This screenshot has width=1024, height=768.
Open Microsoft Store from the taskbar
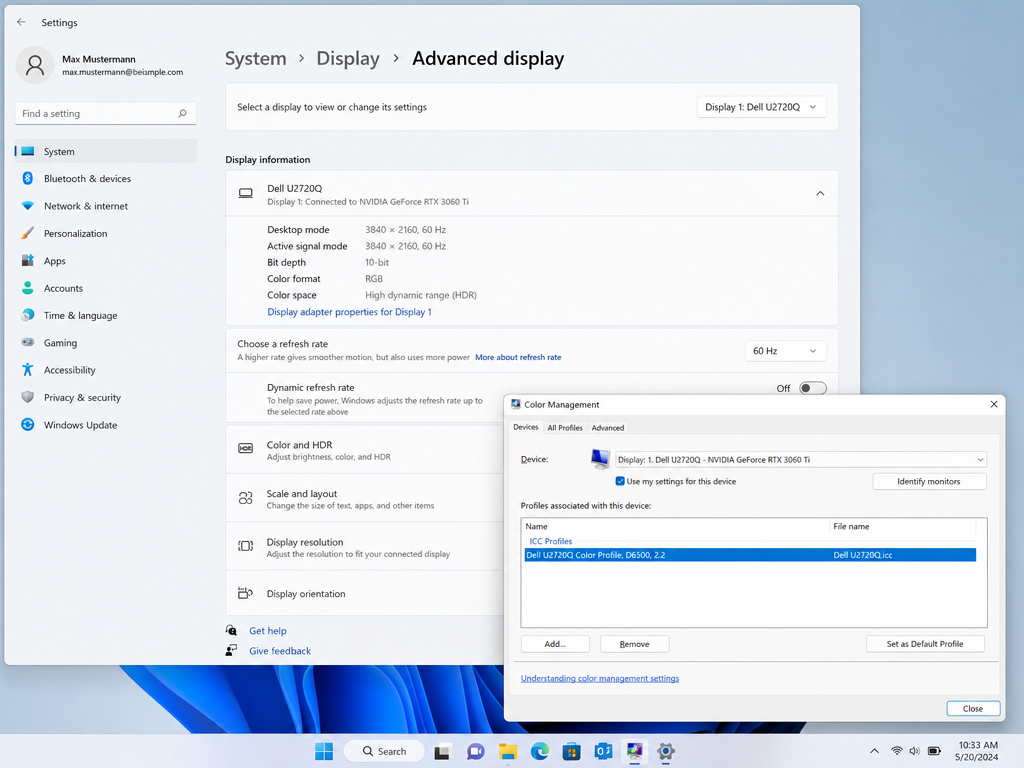tap(571, 752)
